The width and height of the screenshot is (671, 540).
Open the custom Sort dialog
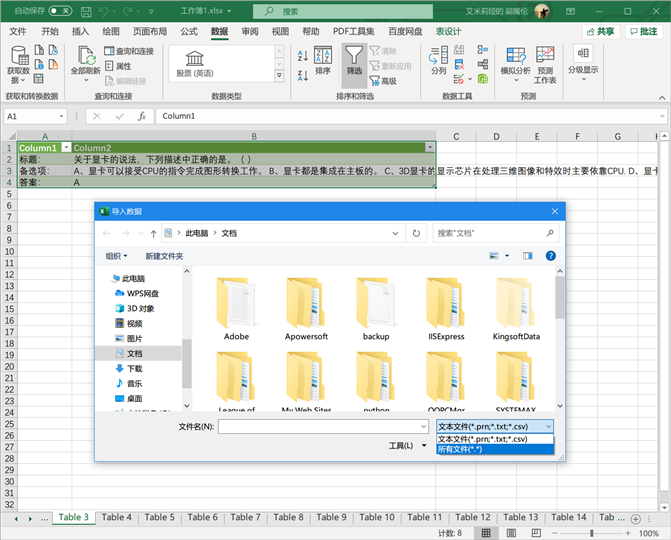coord(323,61)
